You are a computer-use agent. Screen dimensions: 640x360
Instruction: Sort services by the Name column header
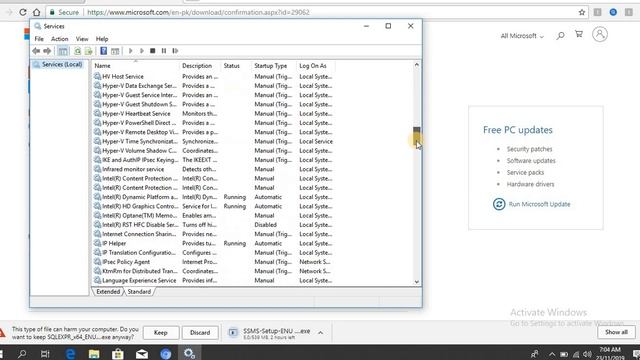(x=136, y=66)
